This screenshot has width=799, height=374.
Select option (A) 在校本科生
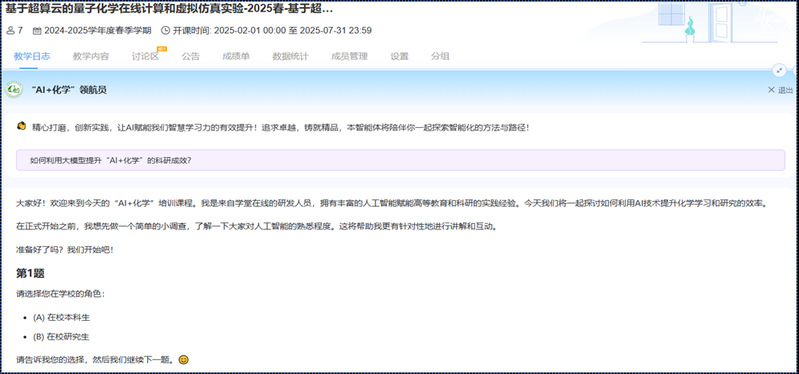(61, 317)
